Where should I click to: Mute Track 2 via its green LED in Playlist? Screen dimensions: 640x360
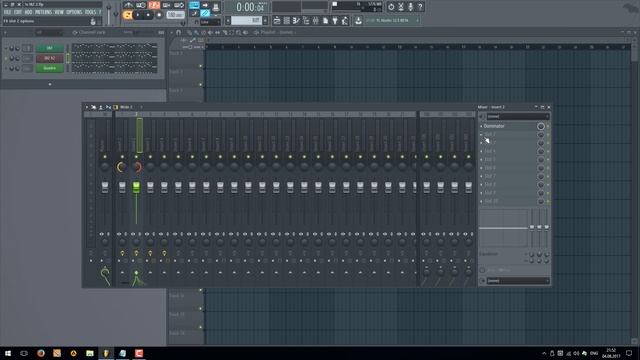pyautogui.click(x=200, y=84)
